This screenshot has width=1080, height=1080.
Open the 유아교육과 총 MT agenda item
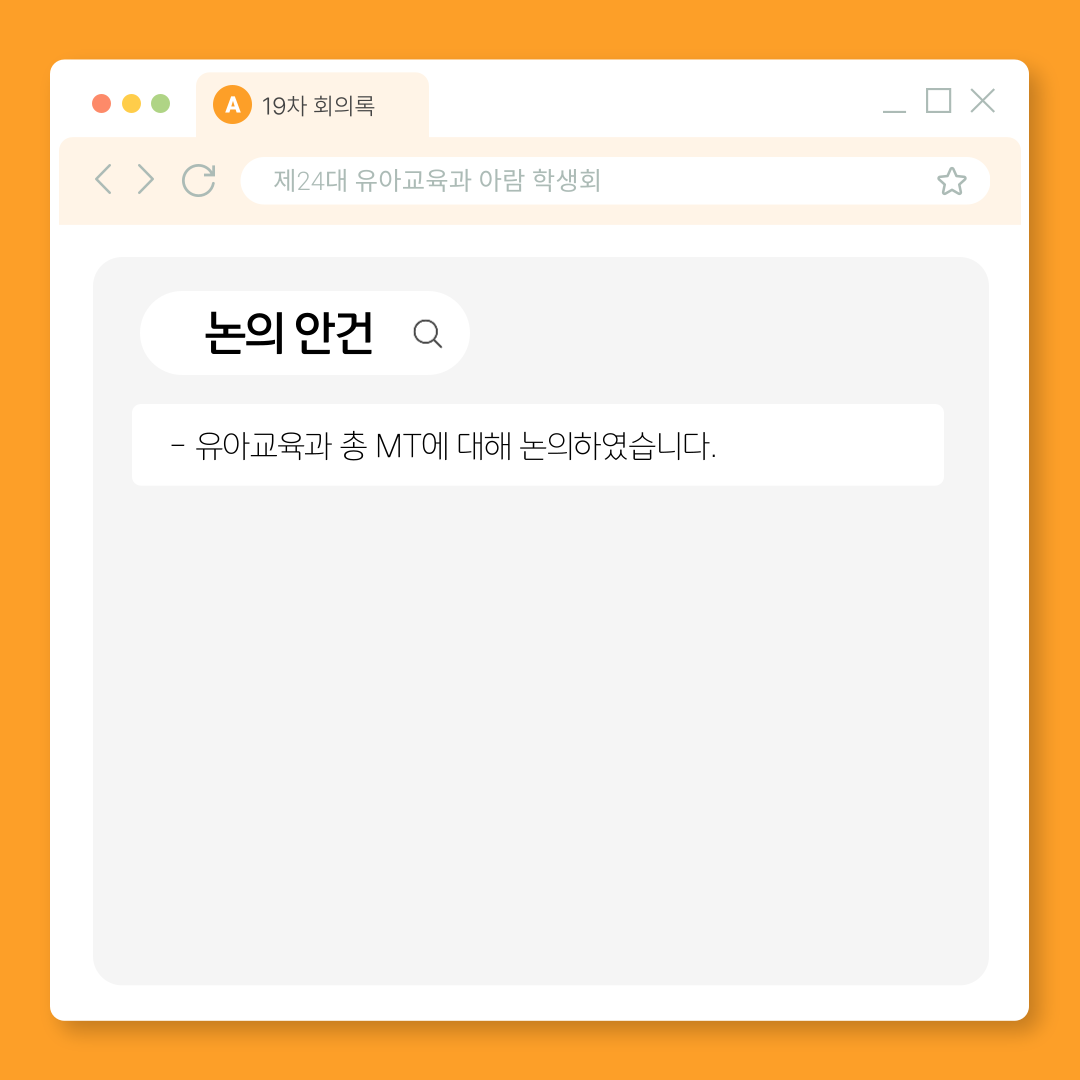537,445
